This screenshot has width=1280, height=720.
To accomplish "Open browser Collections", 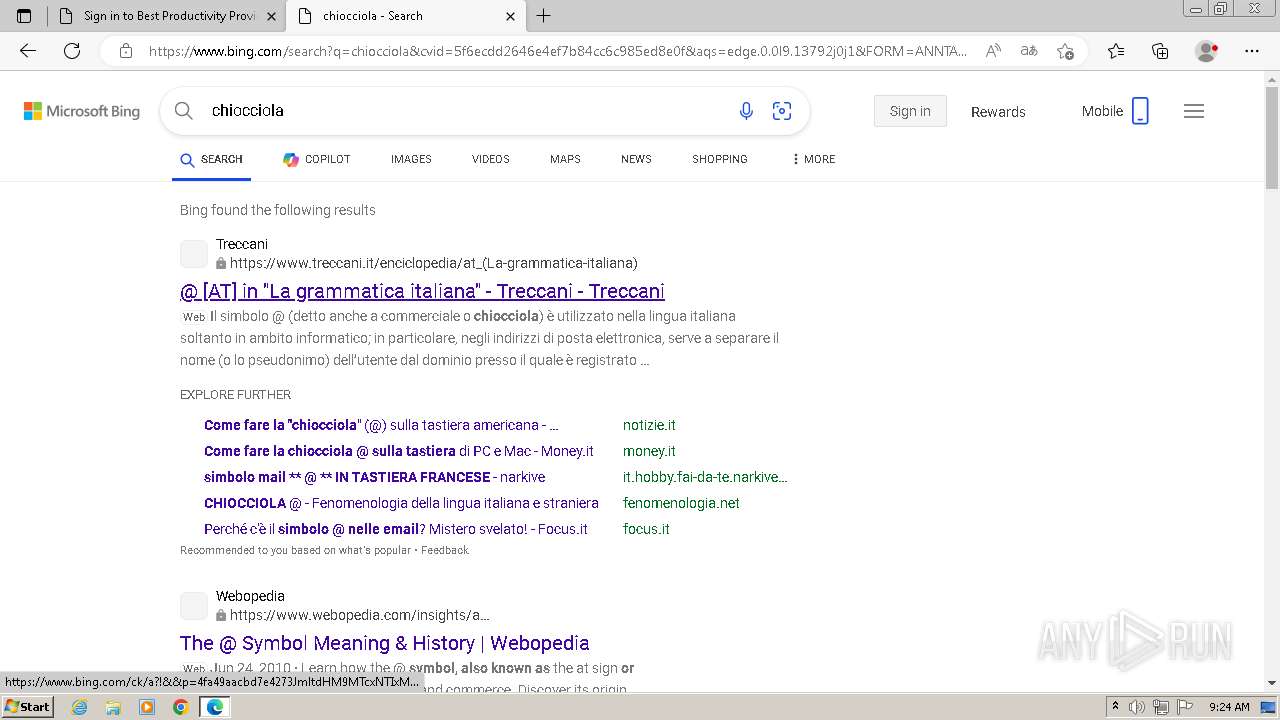I will (1160, 51).
